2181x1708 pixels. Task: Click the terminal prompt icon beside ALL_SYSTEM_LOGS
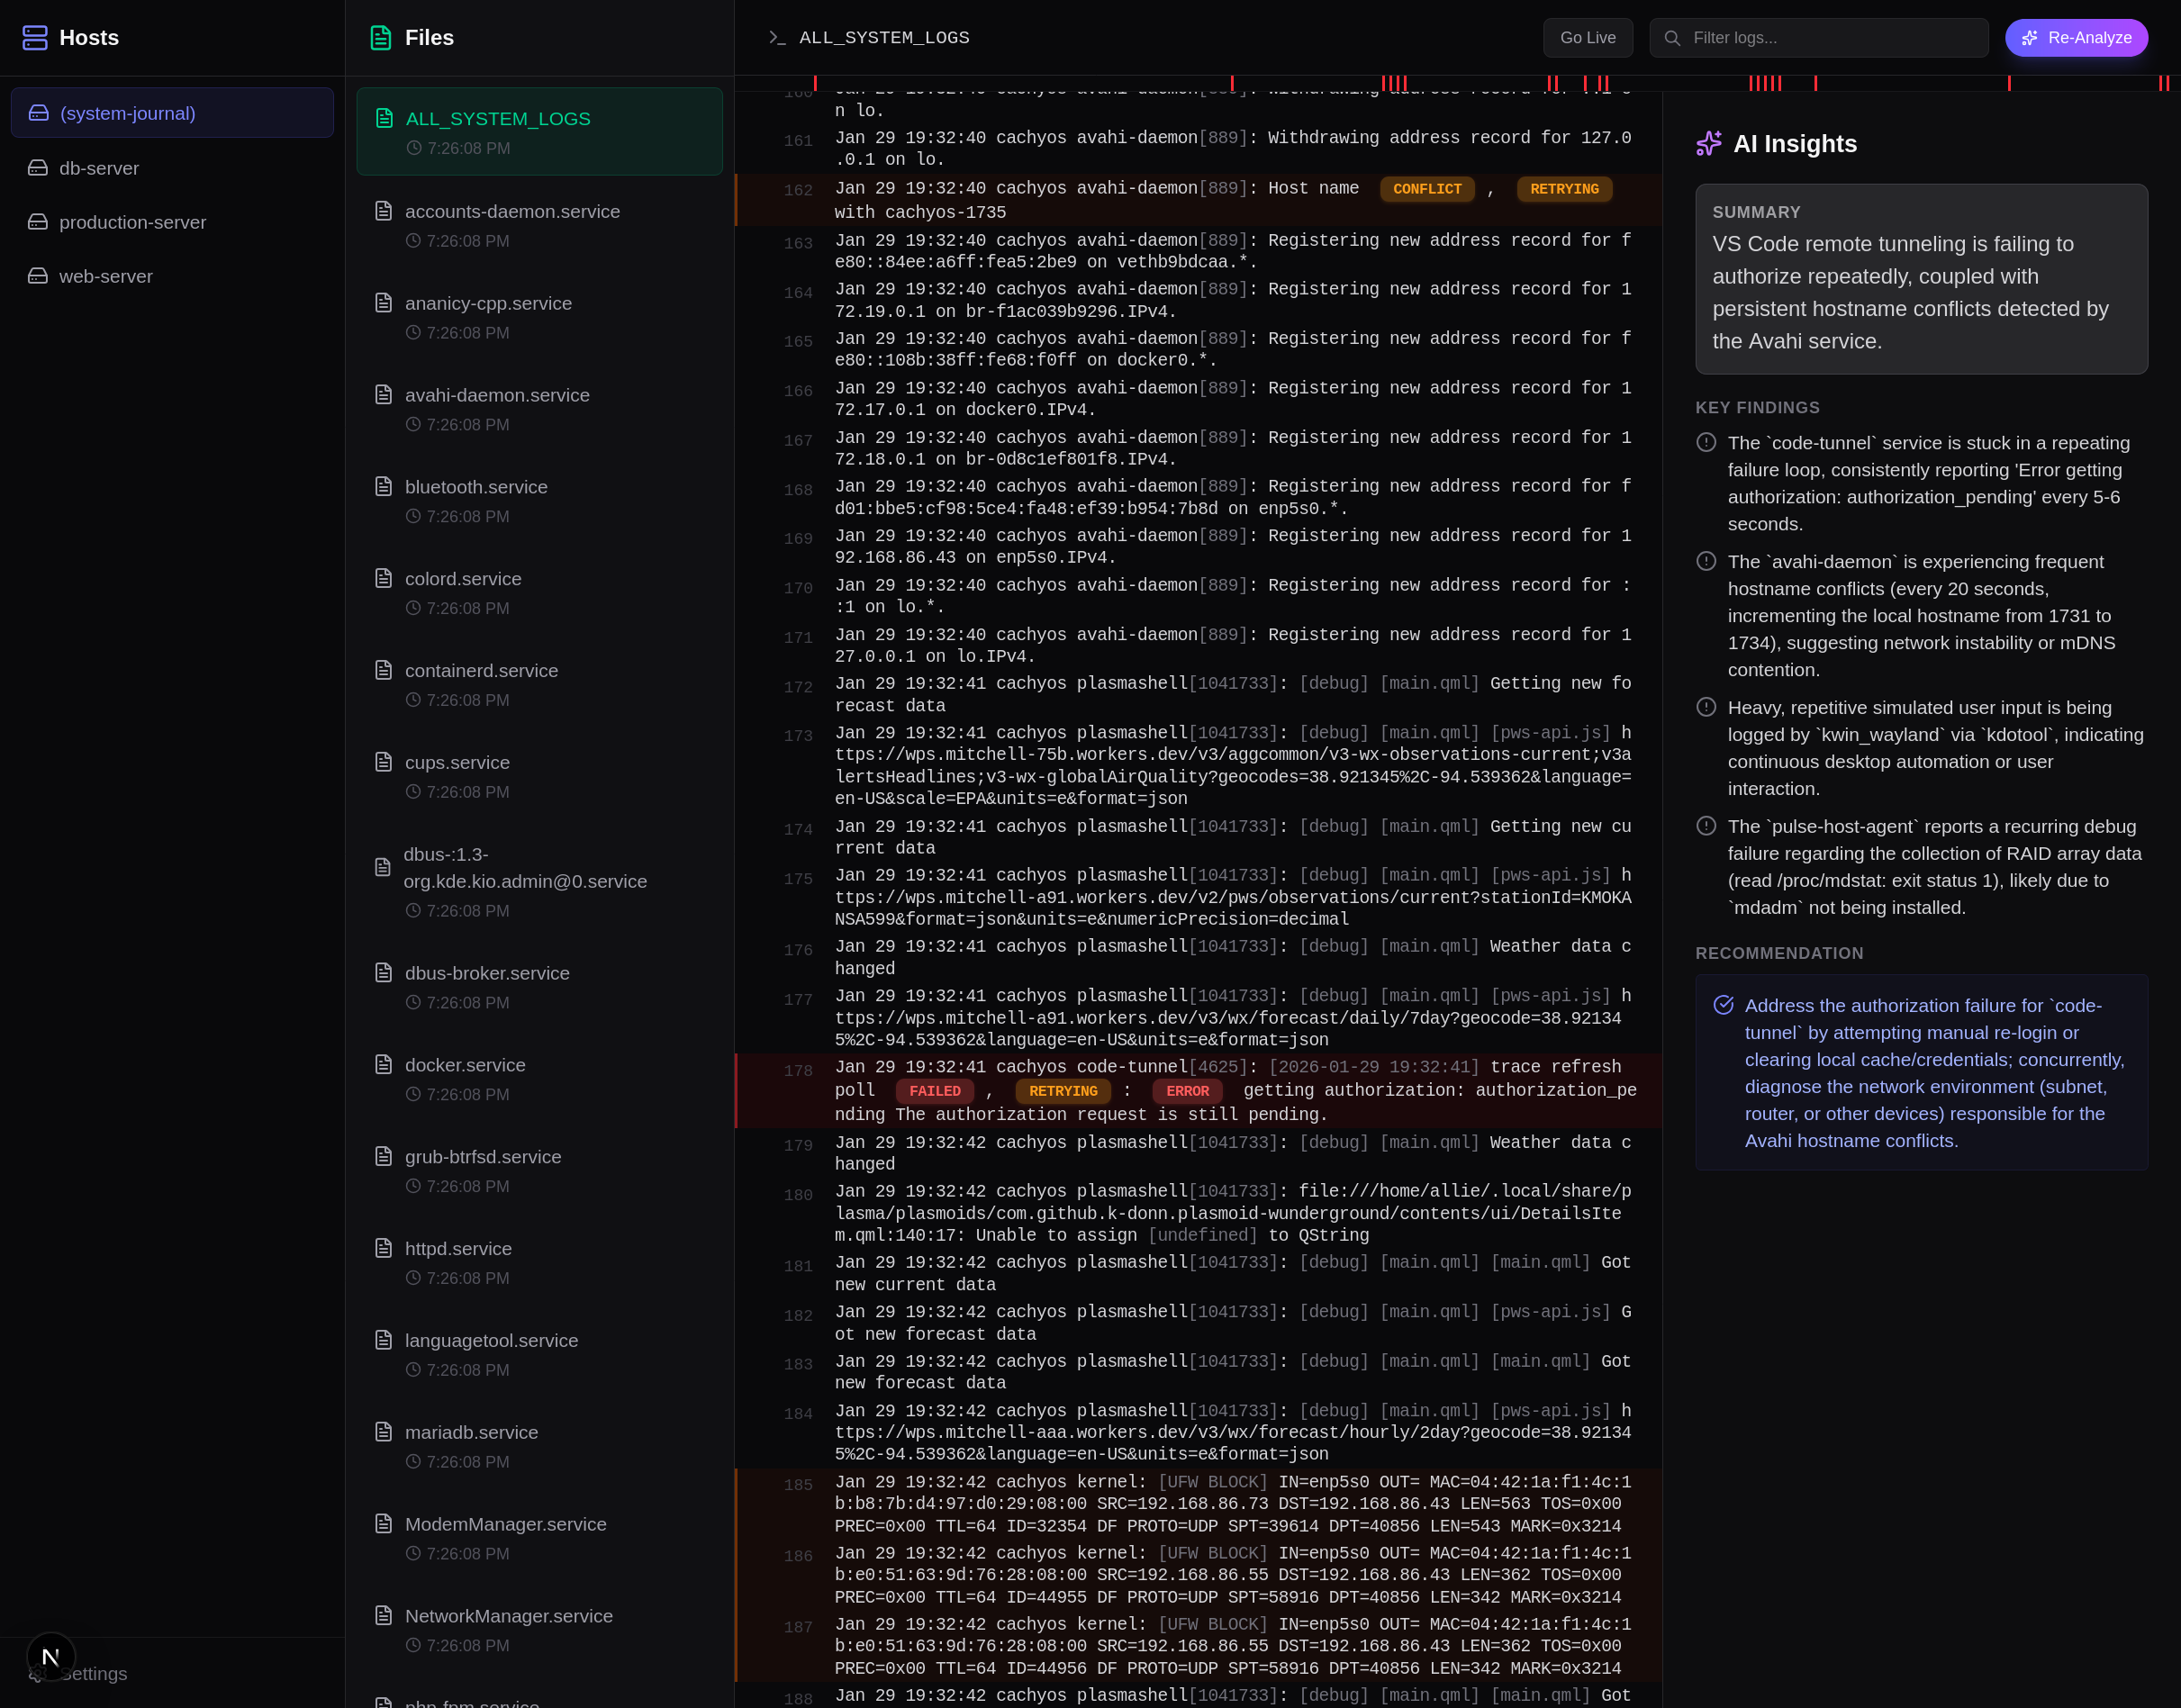[777, 38]
